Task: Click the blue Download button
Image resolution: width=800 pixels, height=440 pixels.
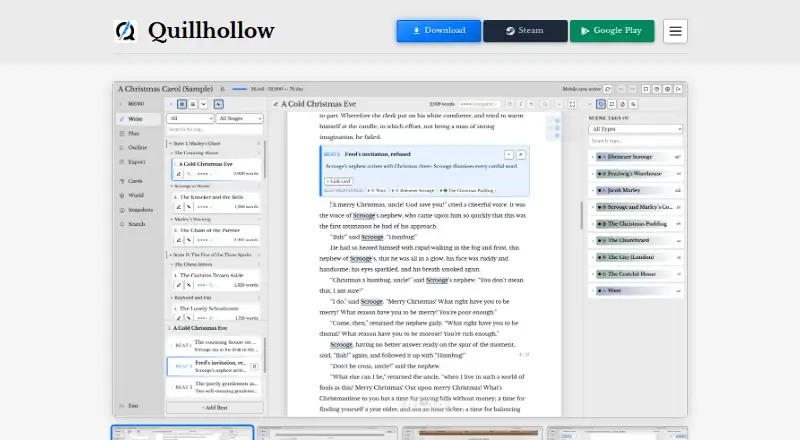Action: pos(439,31)
